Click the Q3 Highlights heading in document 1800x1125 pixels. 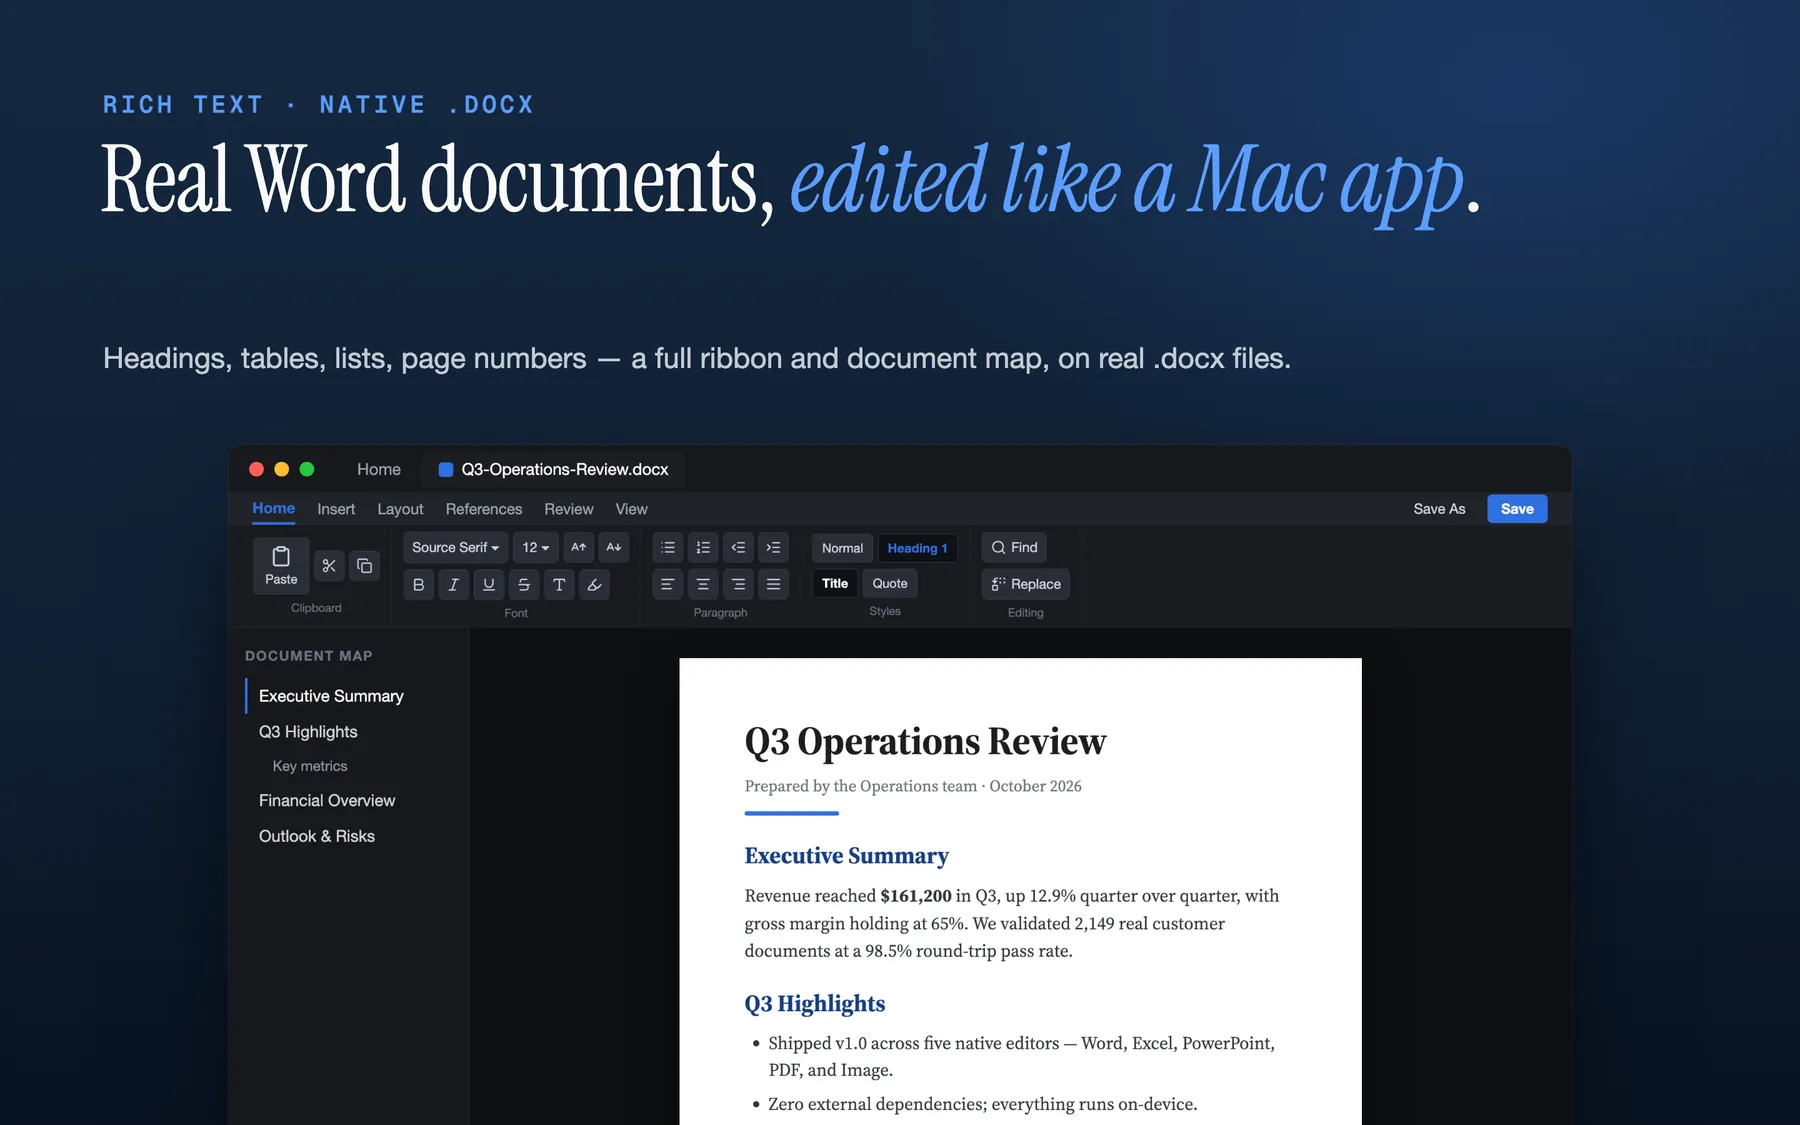(x=814, y=1004)
